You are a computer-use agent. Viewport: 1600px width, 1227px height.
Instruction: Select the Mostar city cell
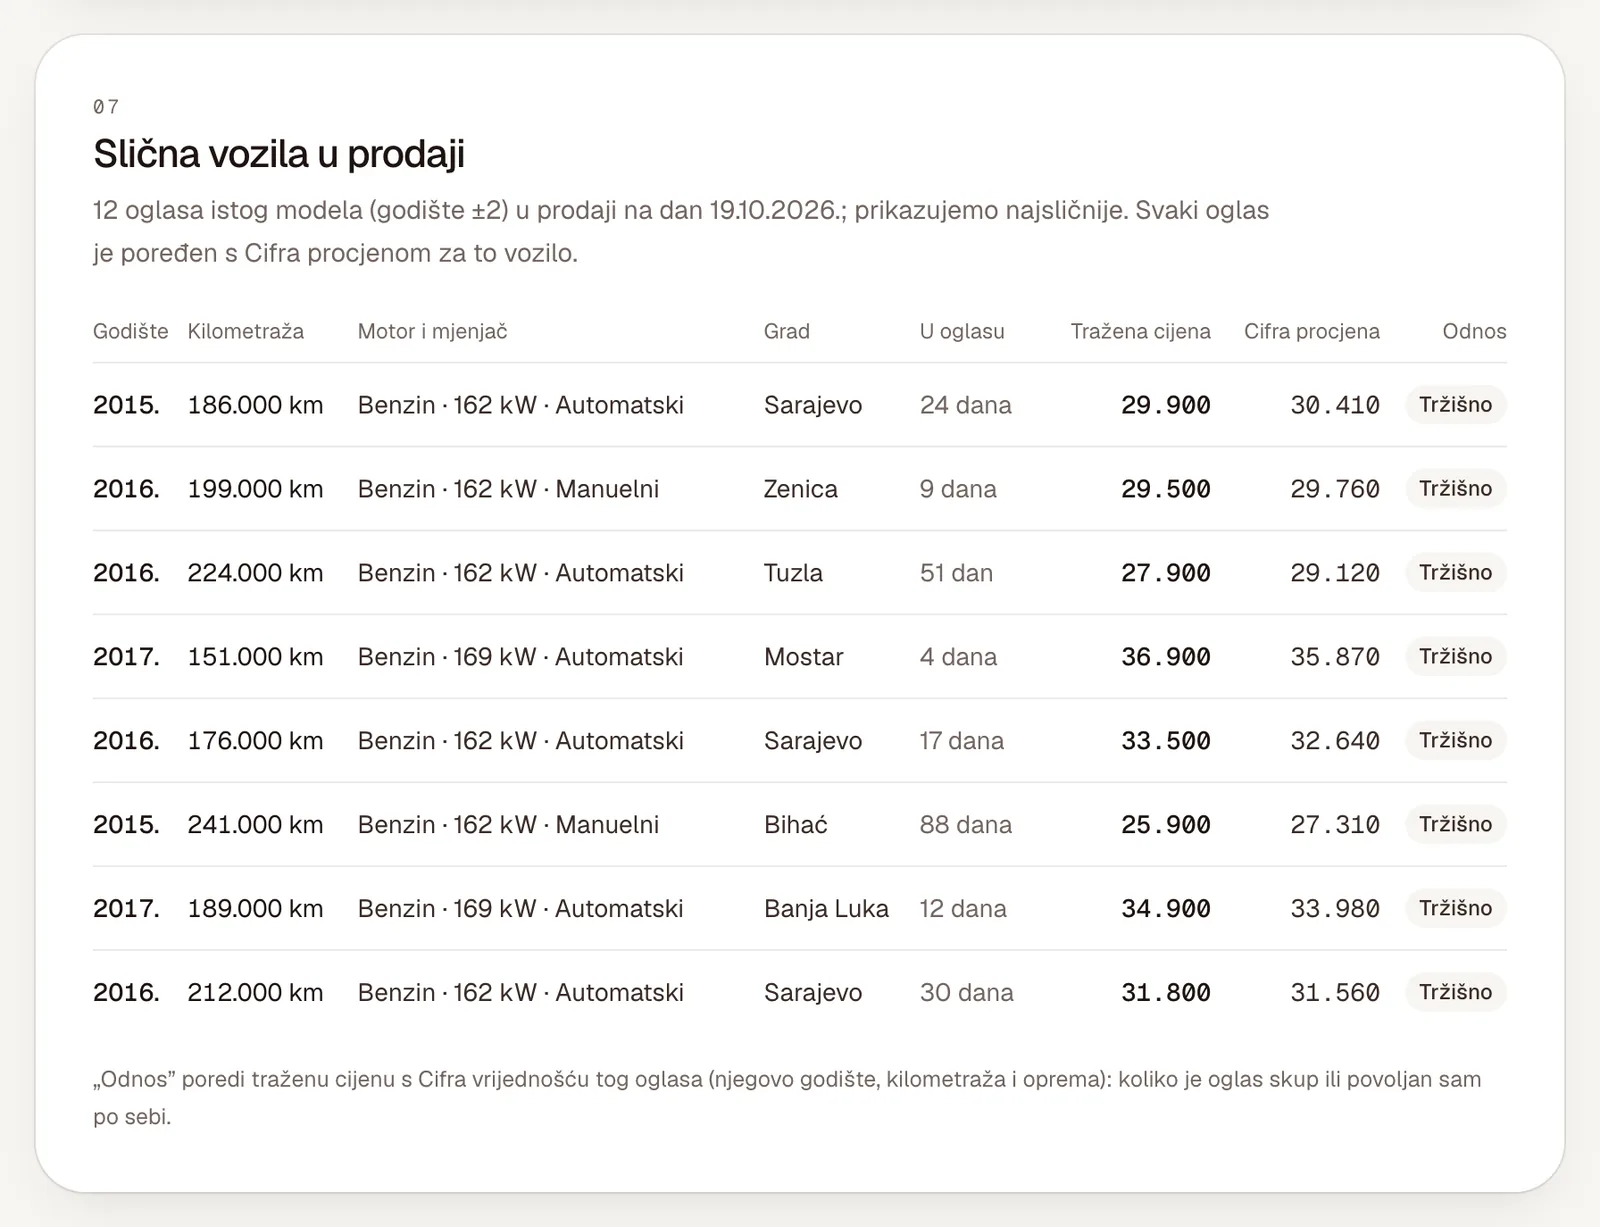[x=804, y=657]
